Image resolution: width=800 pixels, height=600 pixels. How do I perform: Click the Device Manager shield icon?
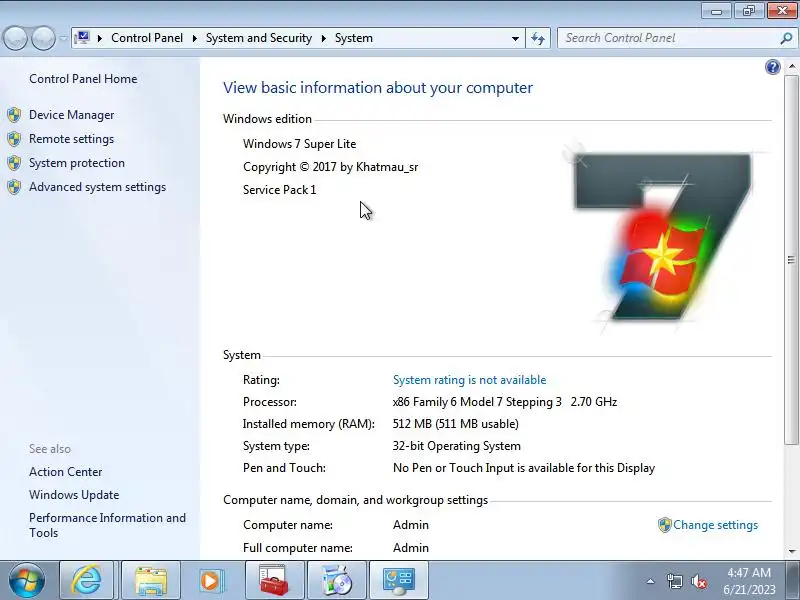(x=14, y=115)
